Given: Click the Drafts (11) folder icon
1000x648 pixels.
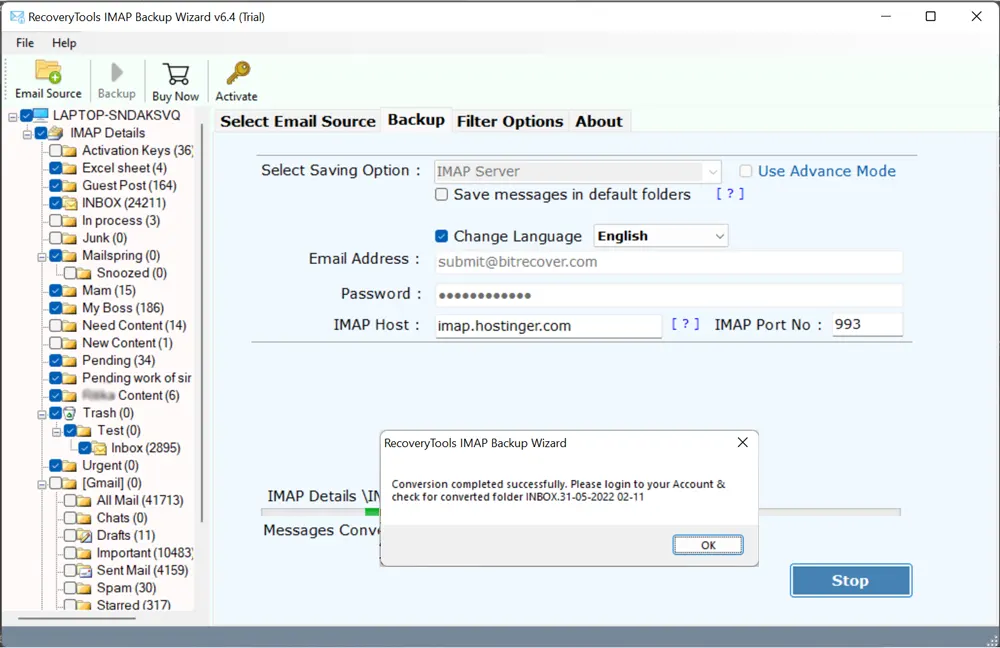Looking at the screenshot, I should point(85,536).
